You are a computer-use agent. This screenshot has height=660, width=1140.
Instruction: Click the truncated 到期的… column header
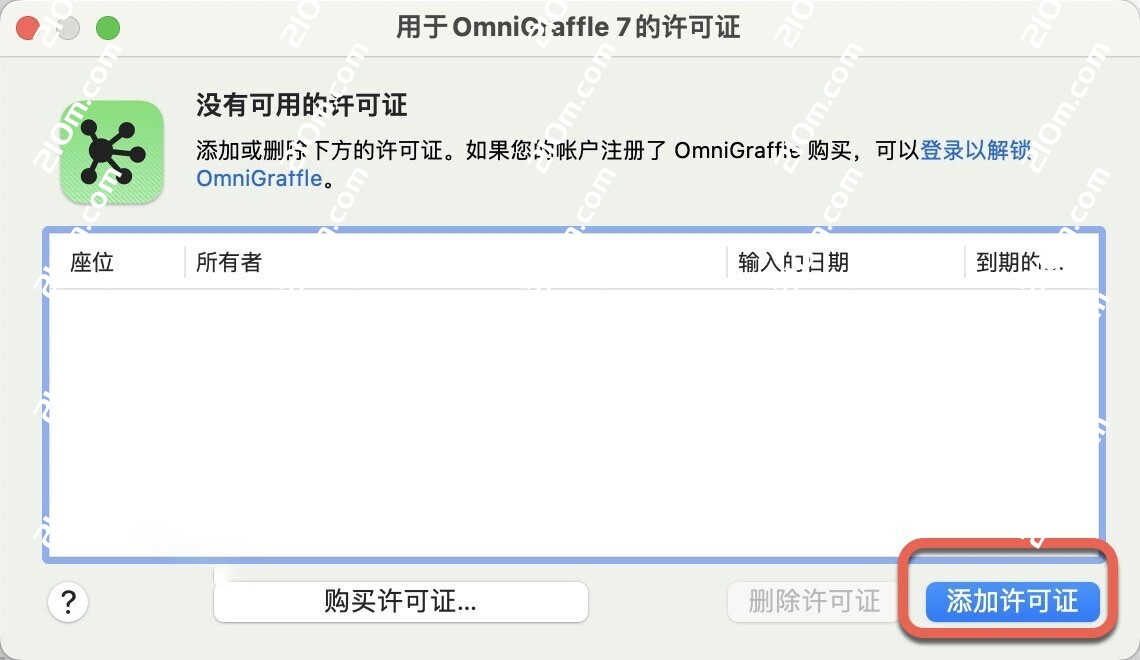tap(1019, 263)
